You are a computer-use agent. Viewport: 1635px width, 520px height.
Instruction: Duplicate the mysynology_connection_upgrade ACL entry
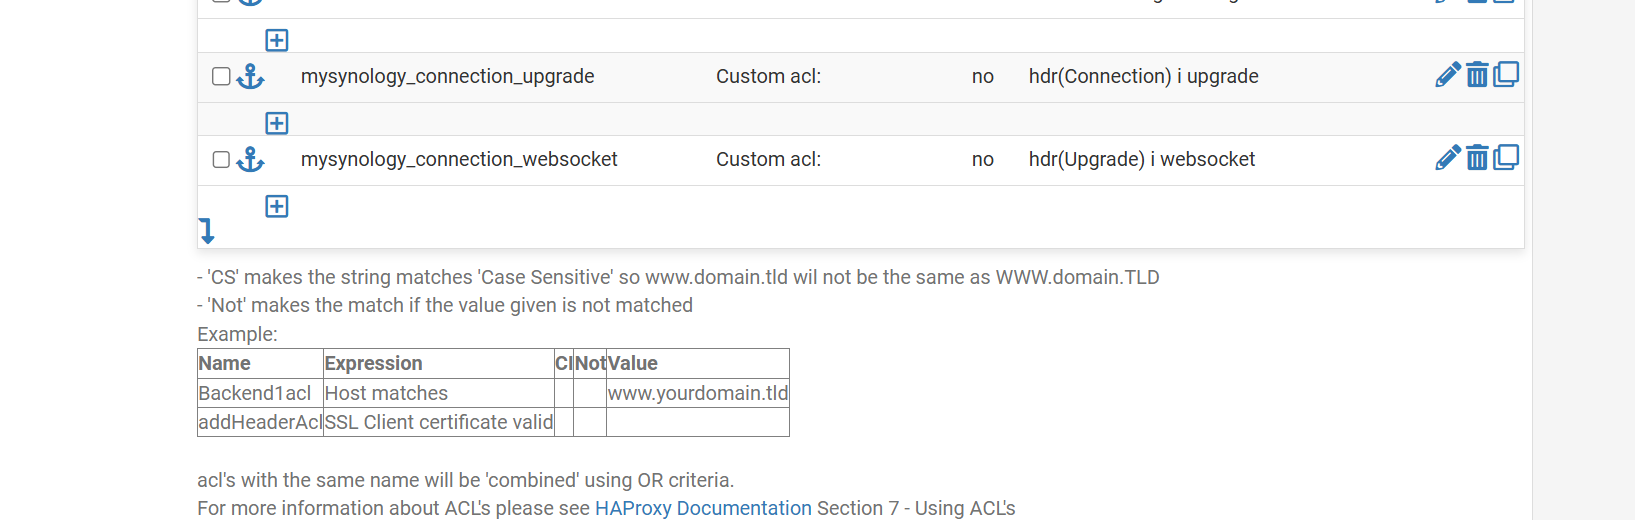click(1506, 75)
